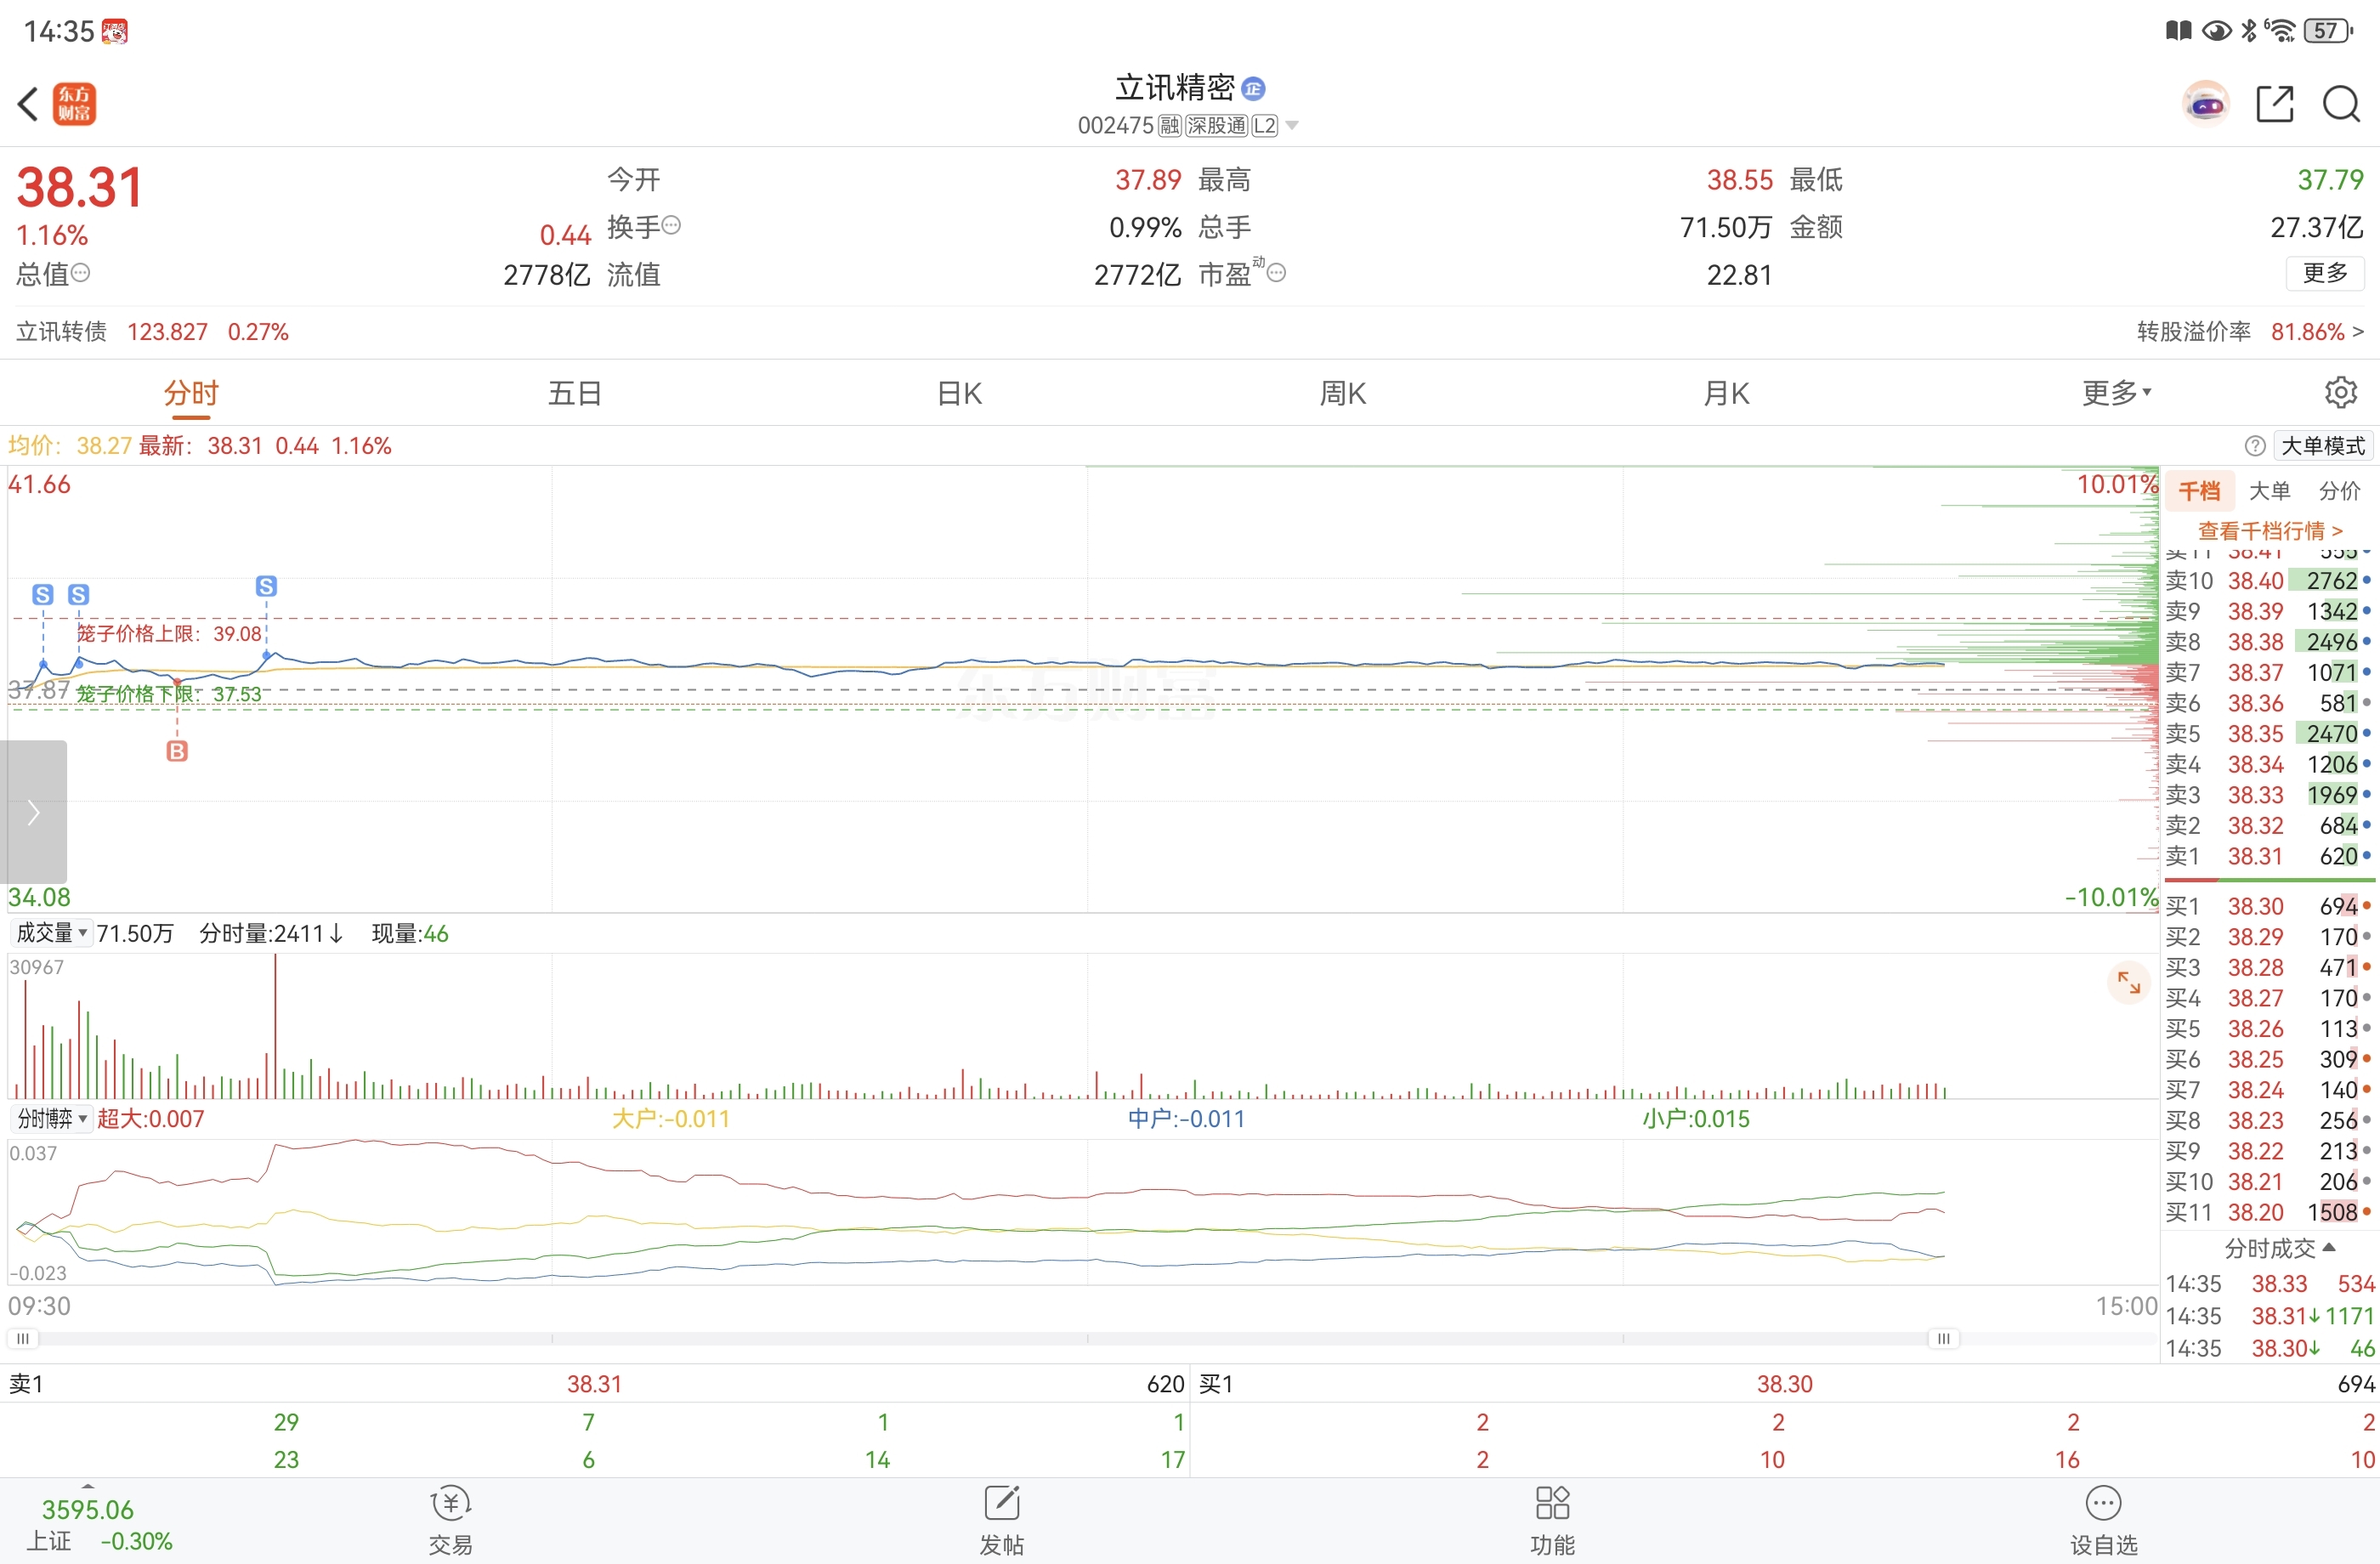
Task: Open the 发帖 post icon
Action: [x=1001, y=1521]
